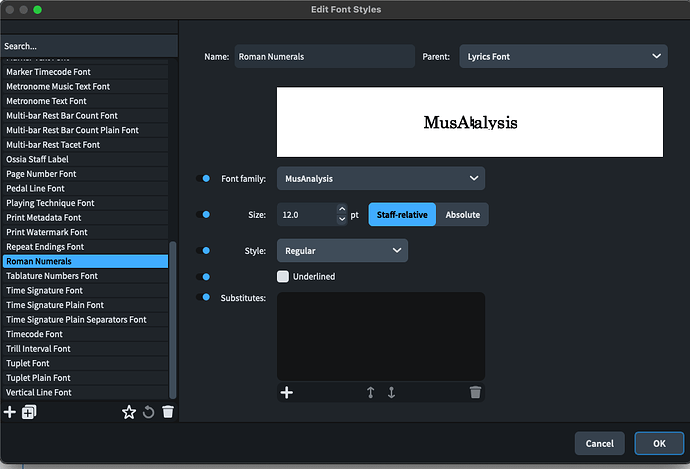690x469 pixels.
Task: Move substitute font down
Action: 391,392
